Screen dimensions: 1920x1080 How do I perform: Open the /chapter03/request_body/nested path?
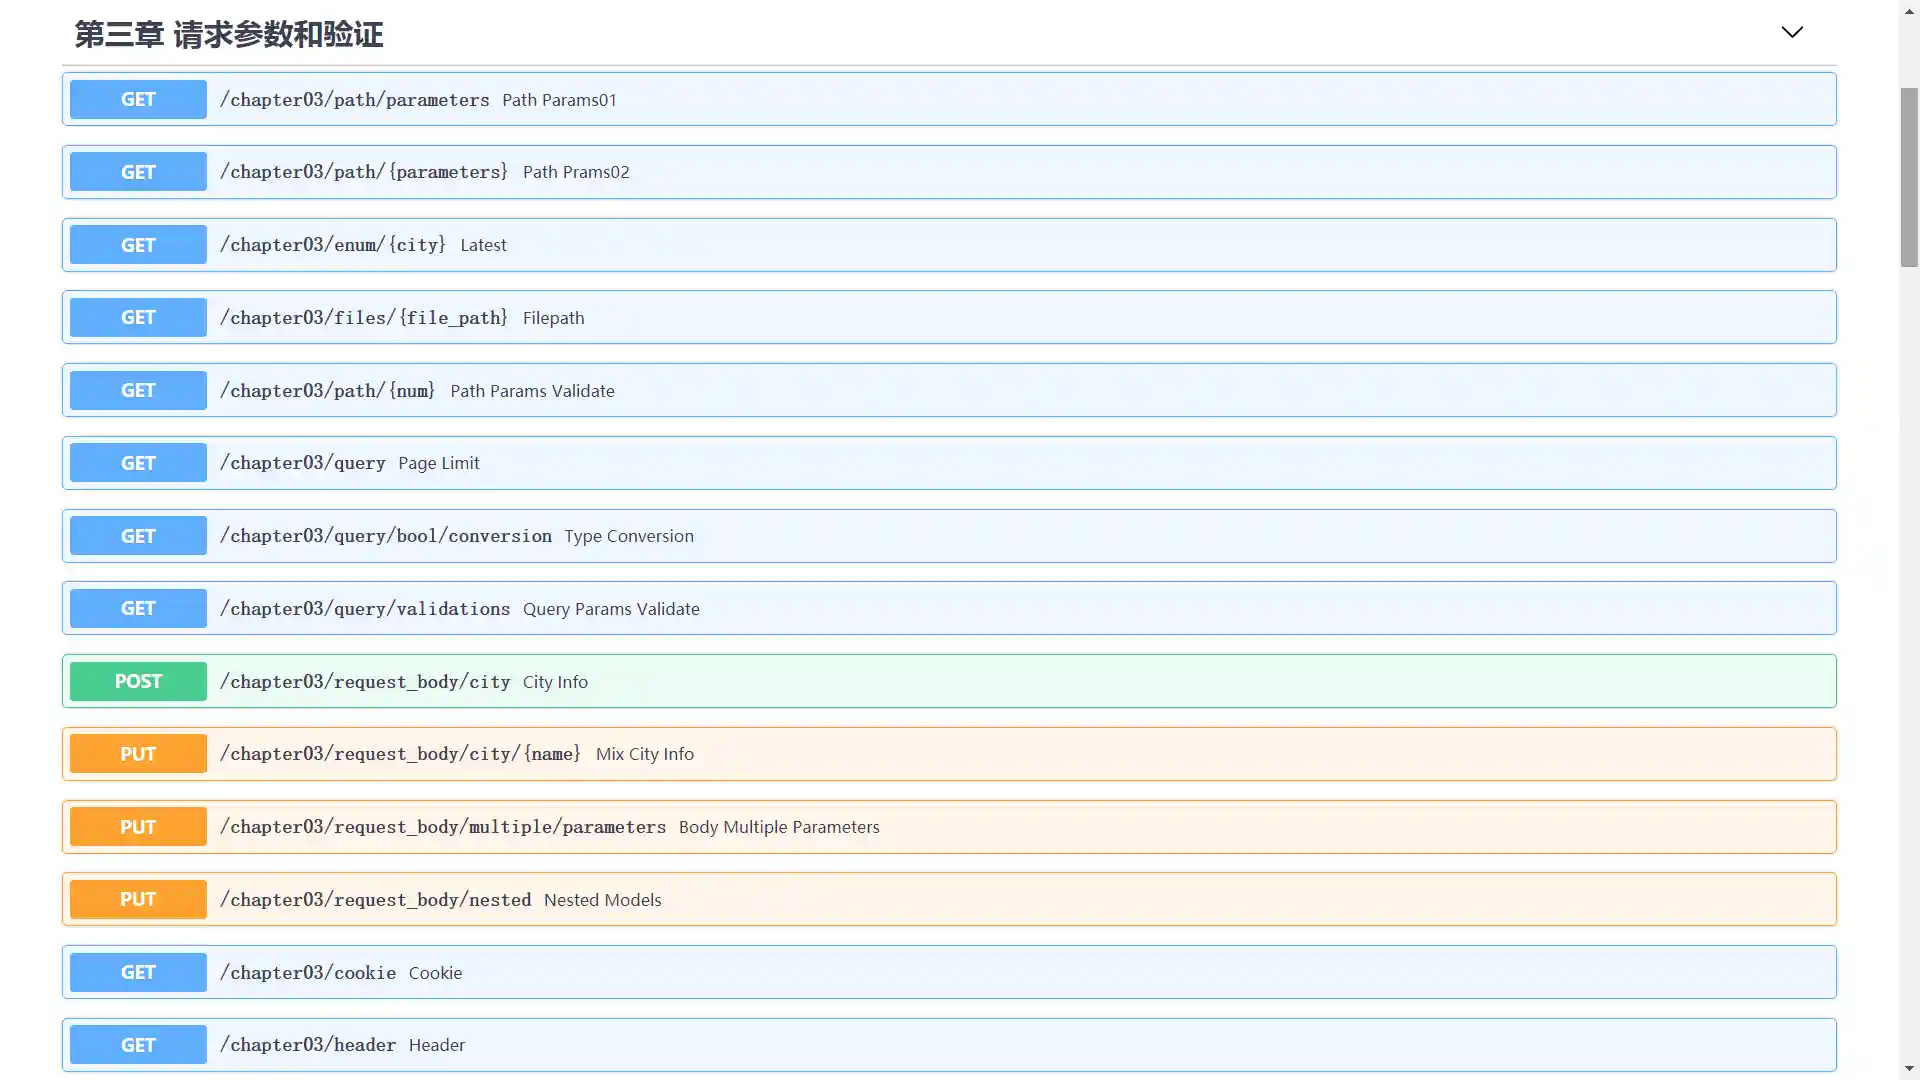tap(375, 900)
